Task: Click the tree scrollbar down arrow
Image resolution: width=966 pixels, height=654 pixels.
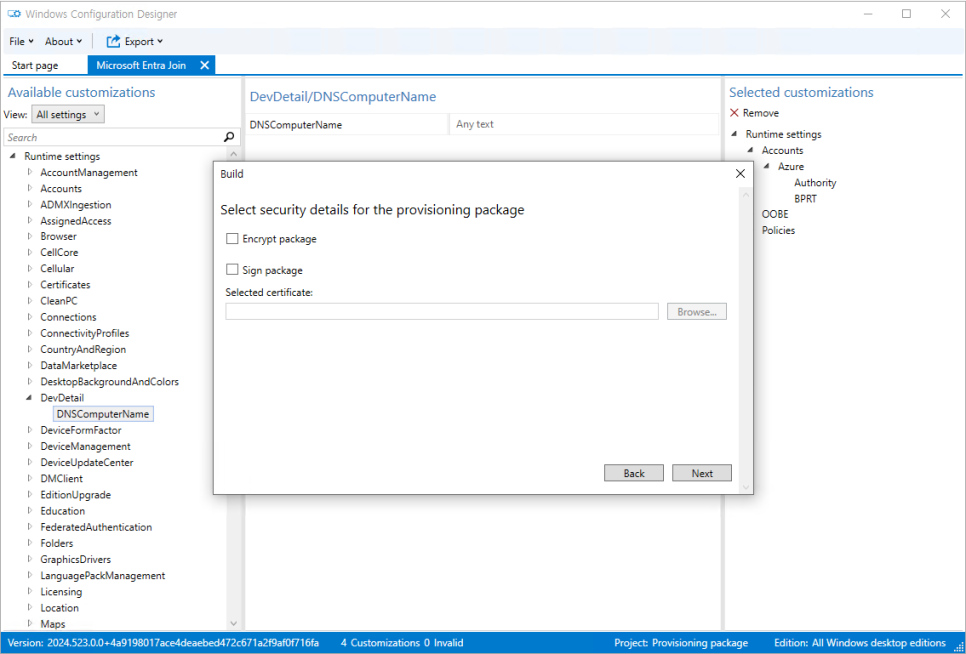Action: tap(233, 623)
